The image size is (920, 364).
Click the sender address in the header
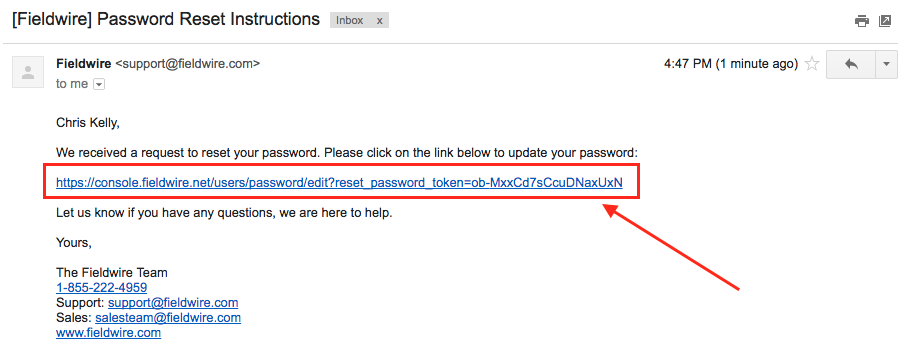tap(188, 63)
